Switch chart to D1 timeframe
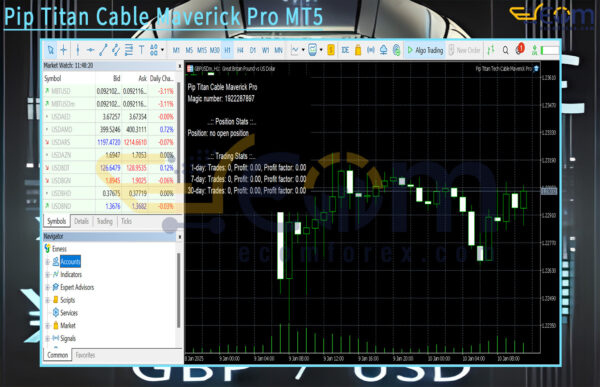This screenshot has height=387, width=600. [x=253, y=50]
